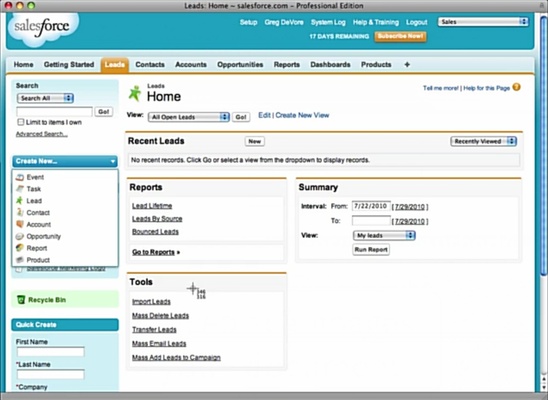The image size is (548, 400).
Task: Click the orange help question mark icon
Action: (x=516, y=87)
